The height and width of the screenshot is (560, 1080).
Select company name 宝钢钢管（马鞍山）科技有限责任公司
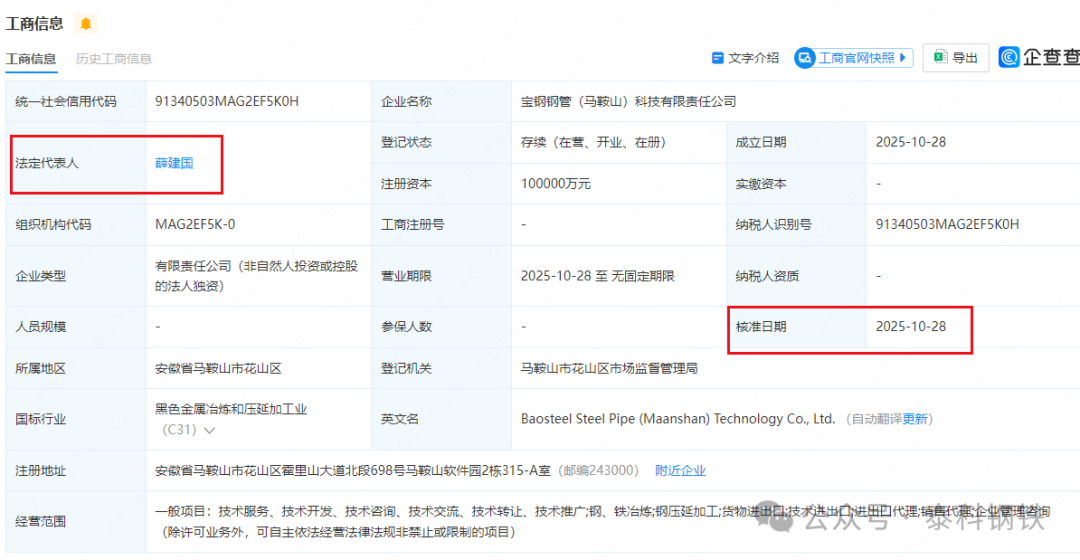[629, 101]
